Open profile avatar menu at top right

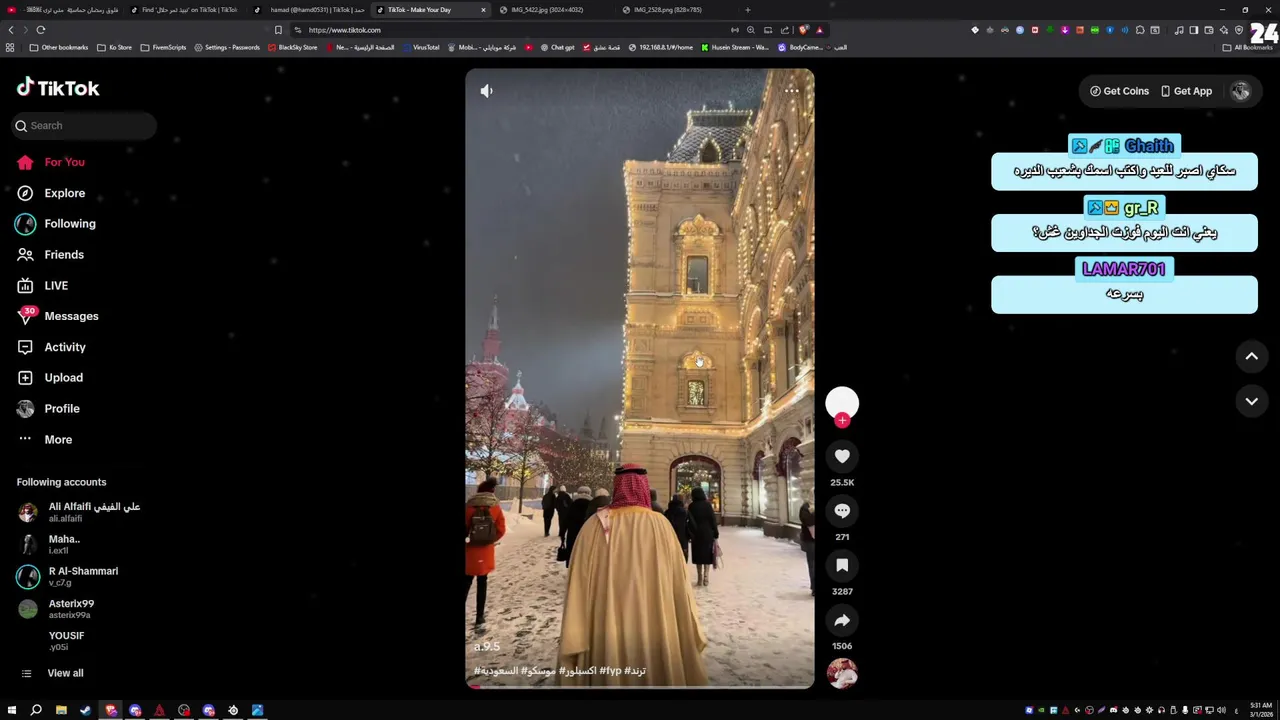pos(1241,91)
